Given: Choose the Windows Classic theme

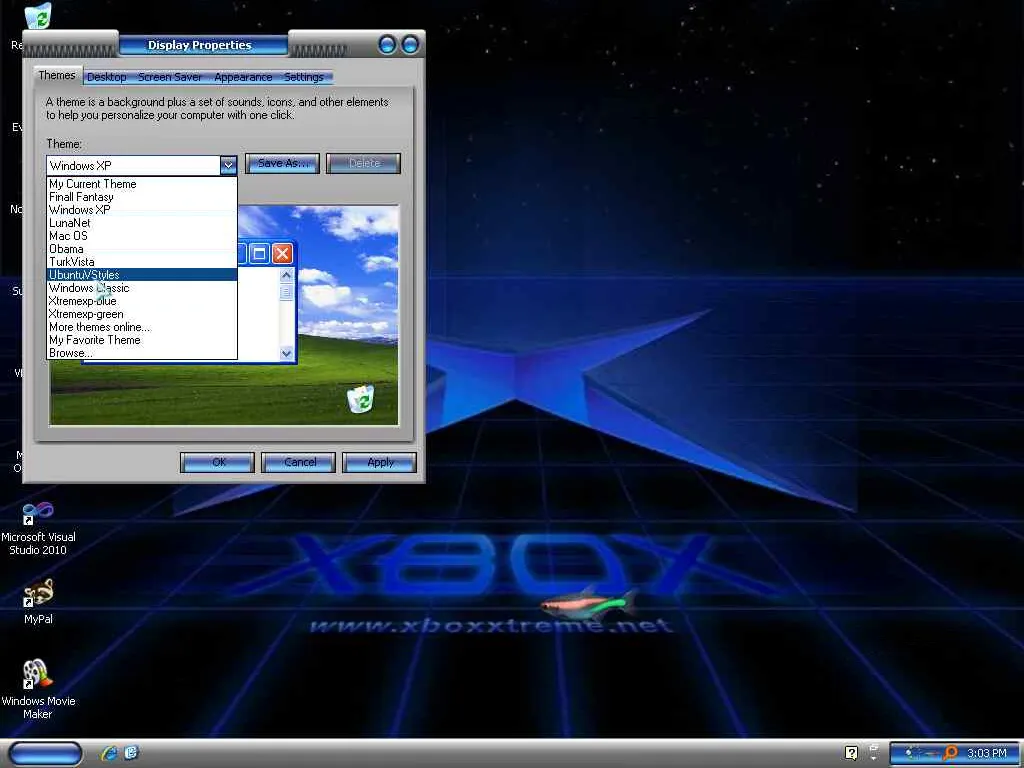Looking at the screenshot, I should tap(142, 288).
